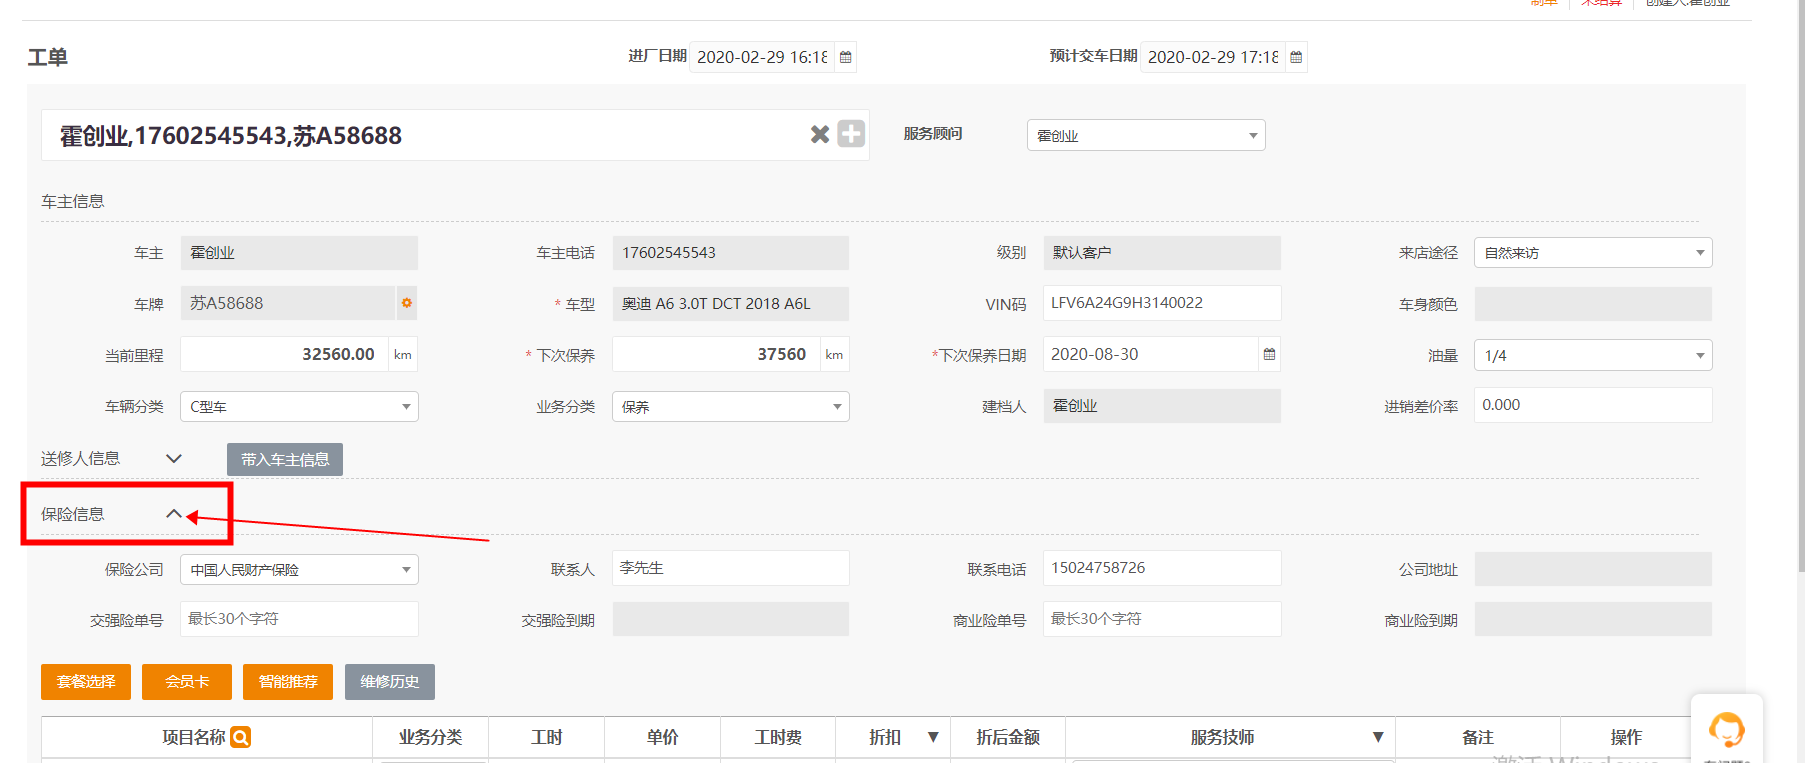Click the 进厂日期 date field
This screenshot has height=763, width=1805.
pyautogui.click(x=762, y=57)
